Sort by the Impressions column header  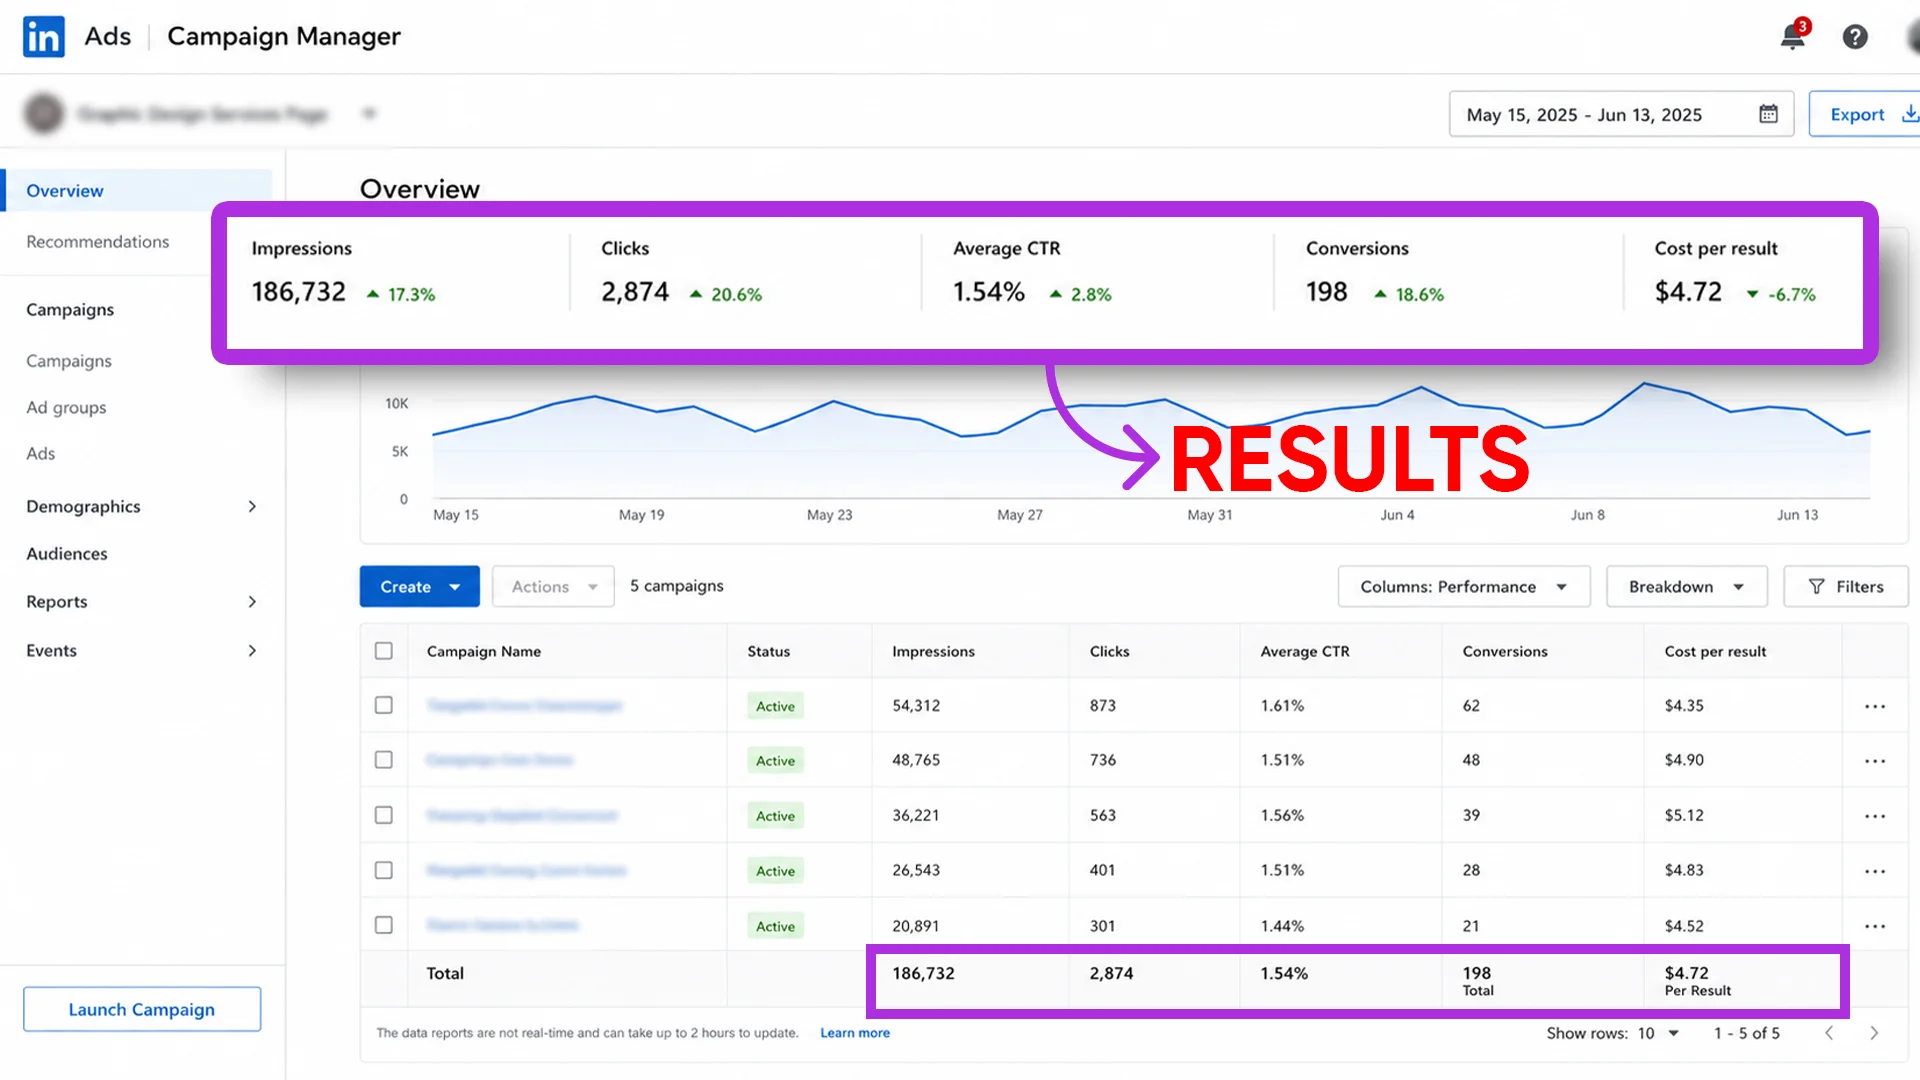pyautogui.click(x=933, y=652)
